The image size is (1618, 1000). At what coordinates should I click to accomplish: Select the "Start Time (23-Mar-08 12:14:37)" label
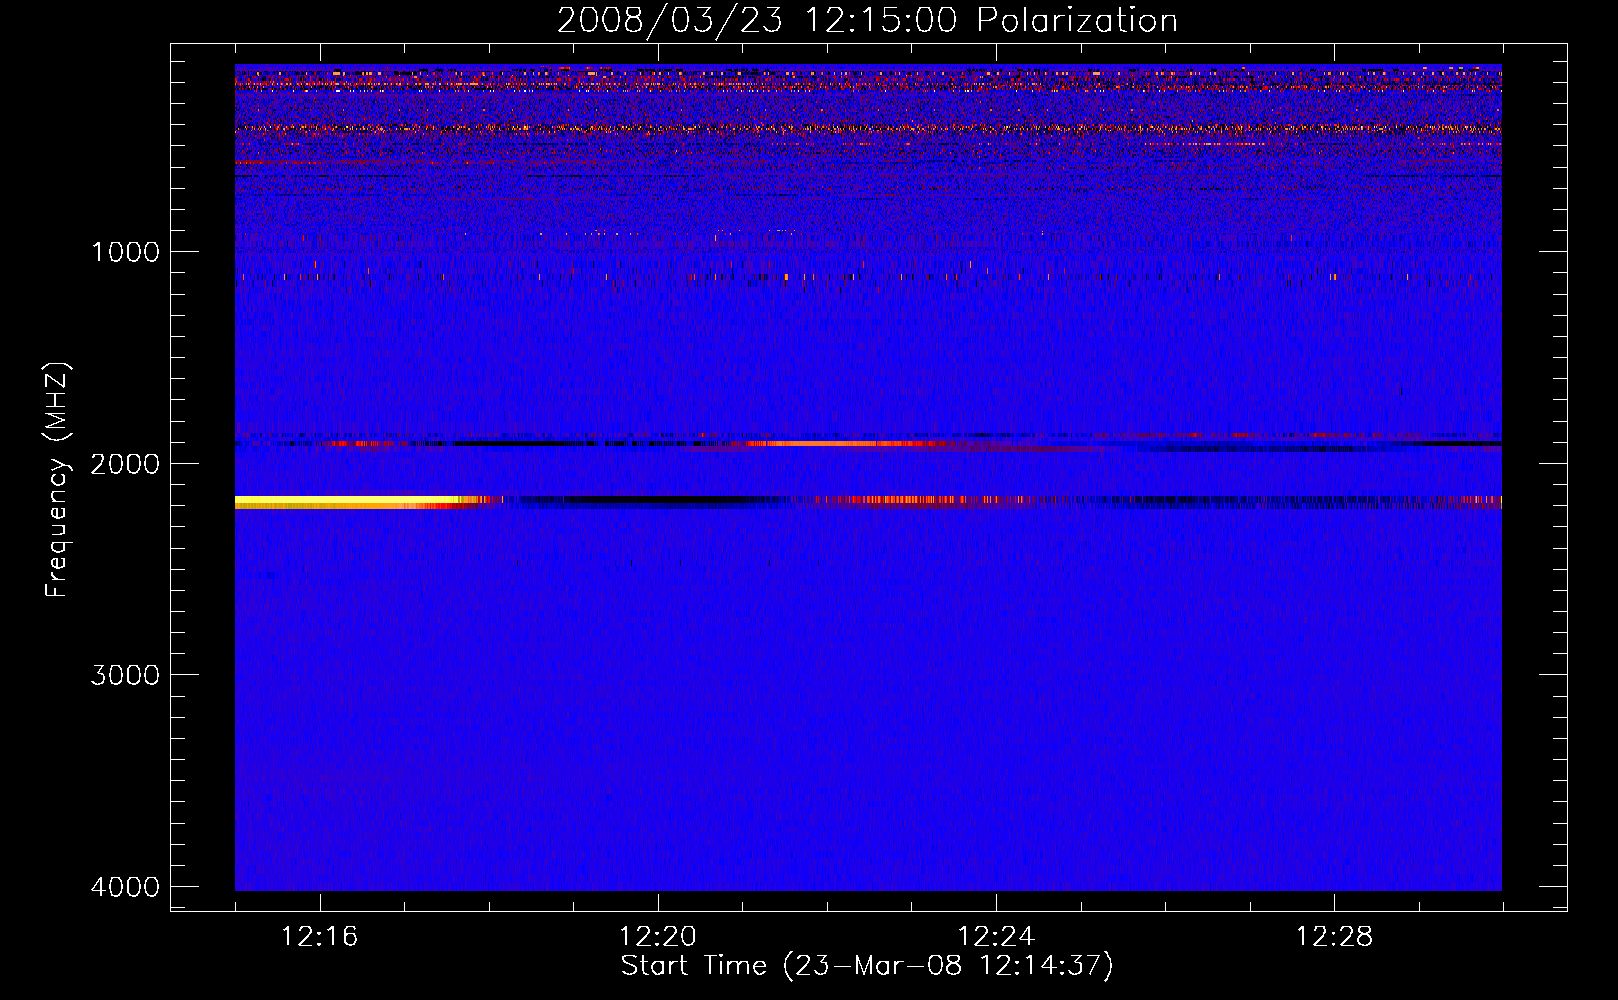(x=867, y=966)
